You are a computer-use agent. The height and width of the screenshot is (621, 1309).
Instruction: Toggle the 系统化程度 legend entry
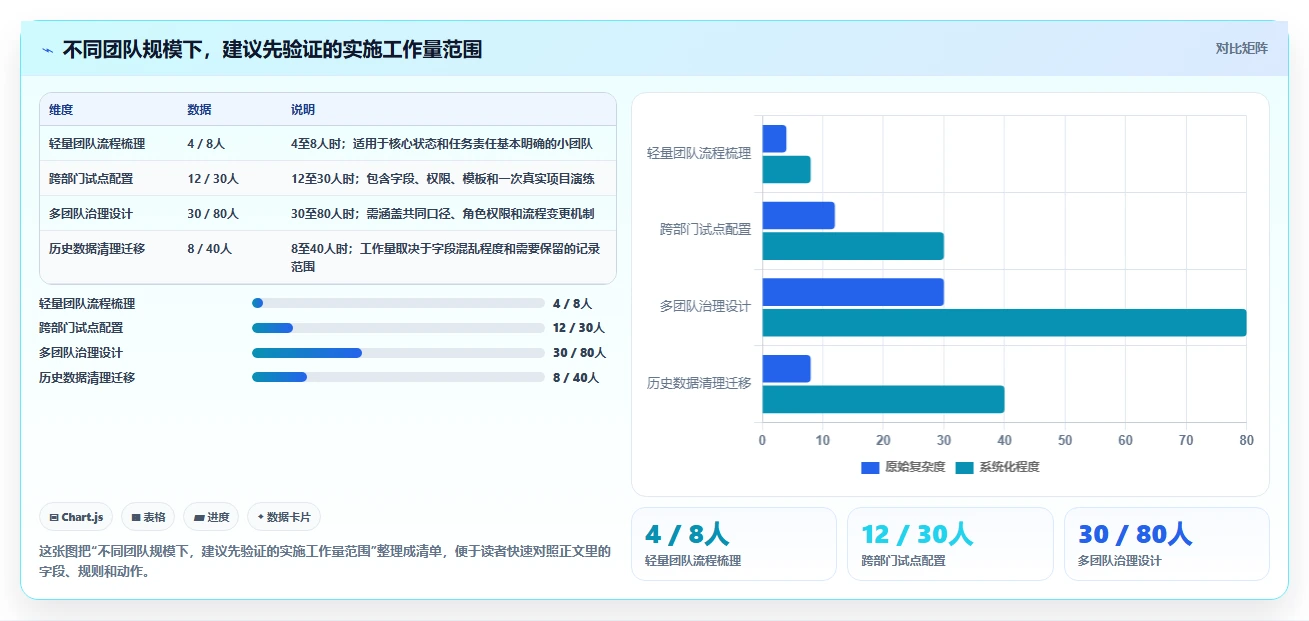(997, 467)
